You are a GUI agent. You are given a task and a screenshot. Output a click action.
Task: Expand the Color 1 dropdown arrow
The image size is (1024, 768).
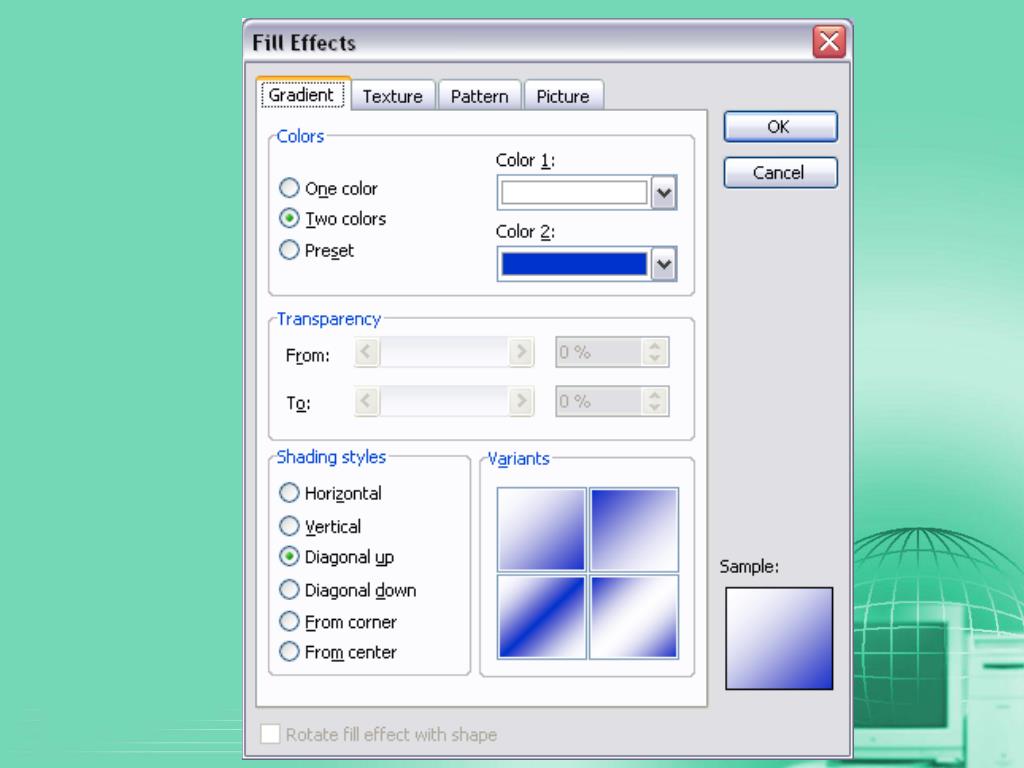tap(664, 193)
